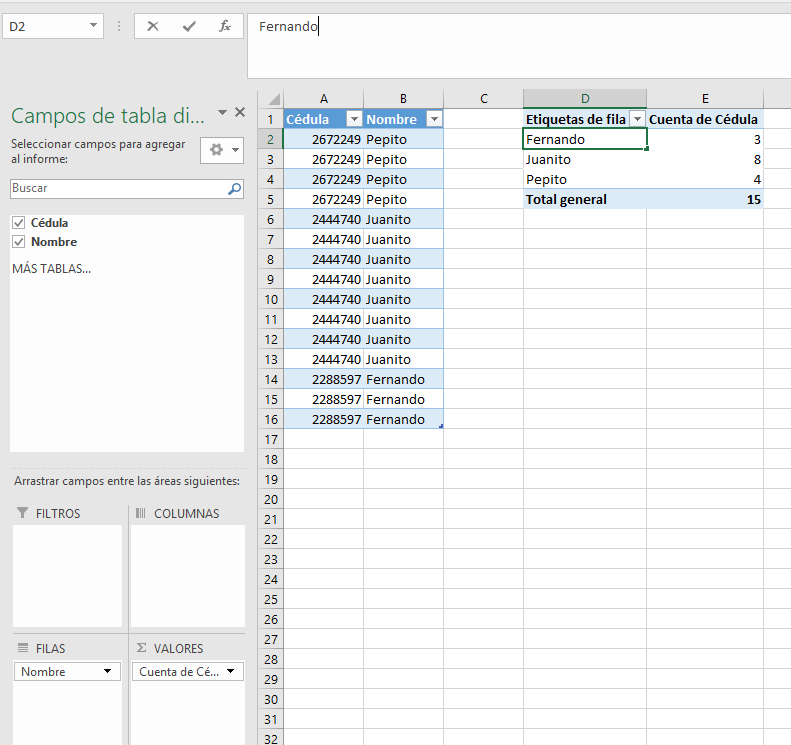Close the PivotTable fields pane
This screenshot has height=745, width=791.
pyautogui.click(x=240, y=112)
